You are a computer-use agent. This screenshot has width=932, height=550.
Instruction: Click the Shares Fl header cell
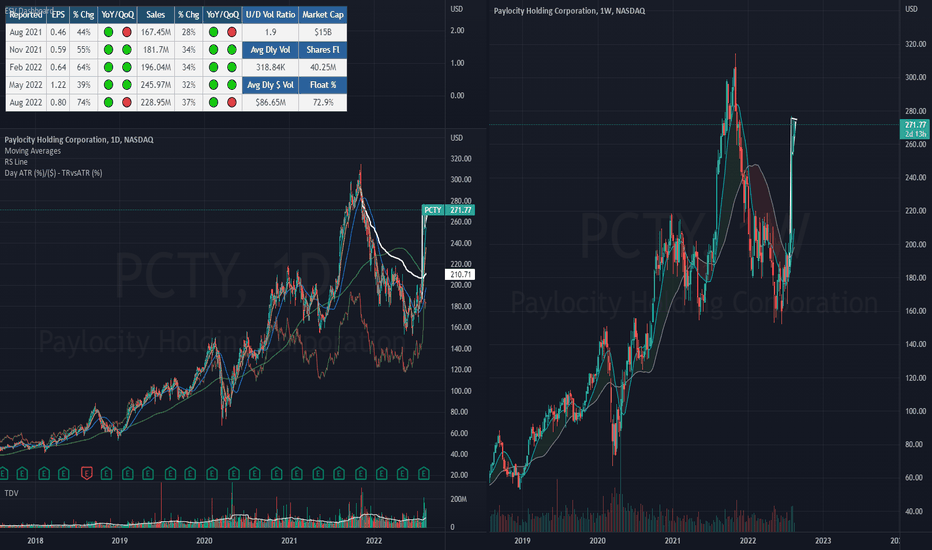(x=323, y=50)
